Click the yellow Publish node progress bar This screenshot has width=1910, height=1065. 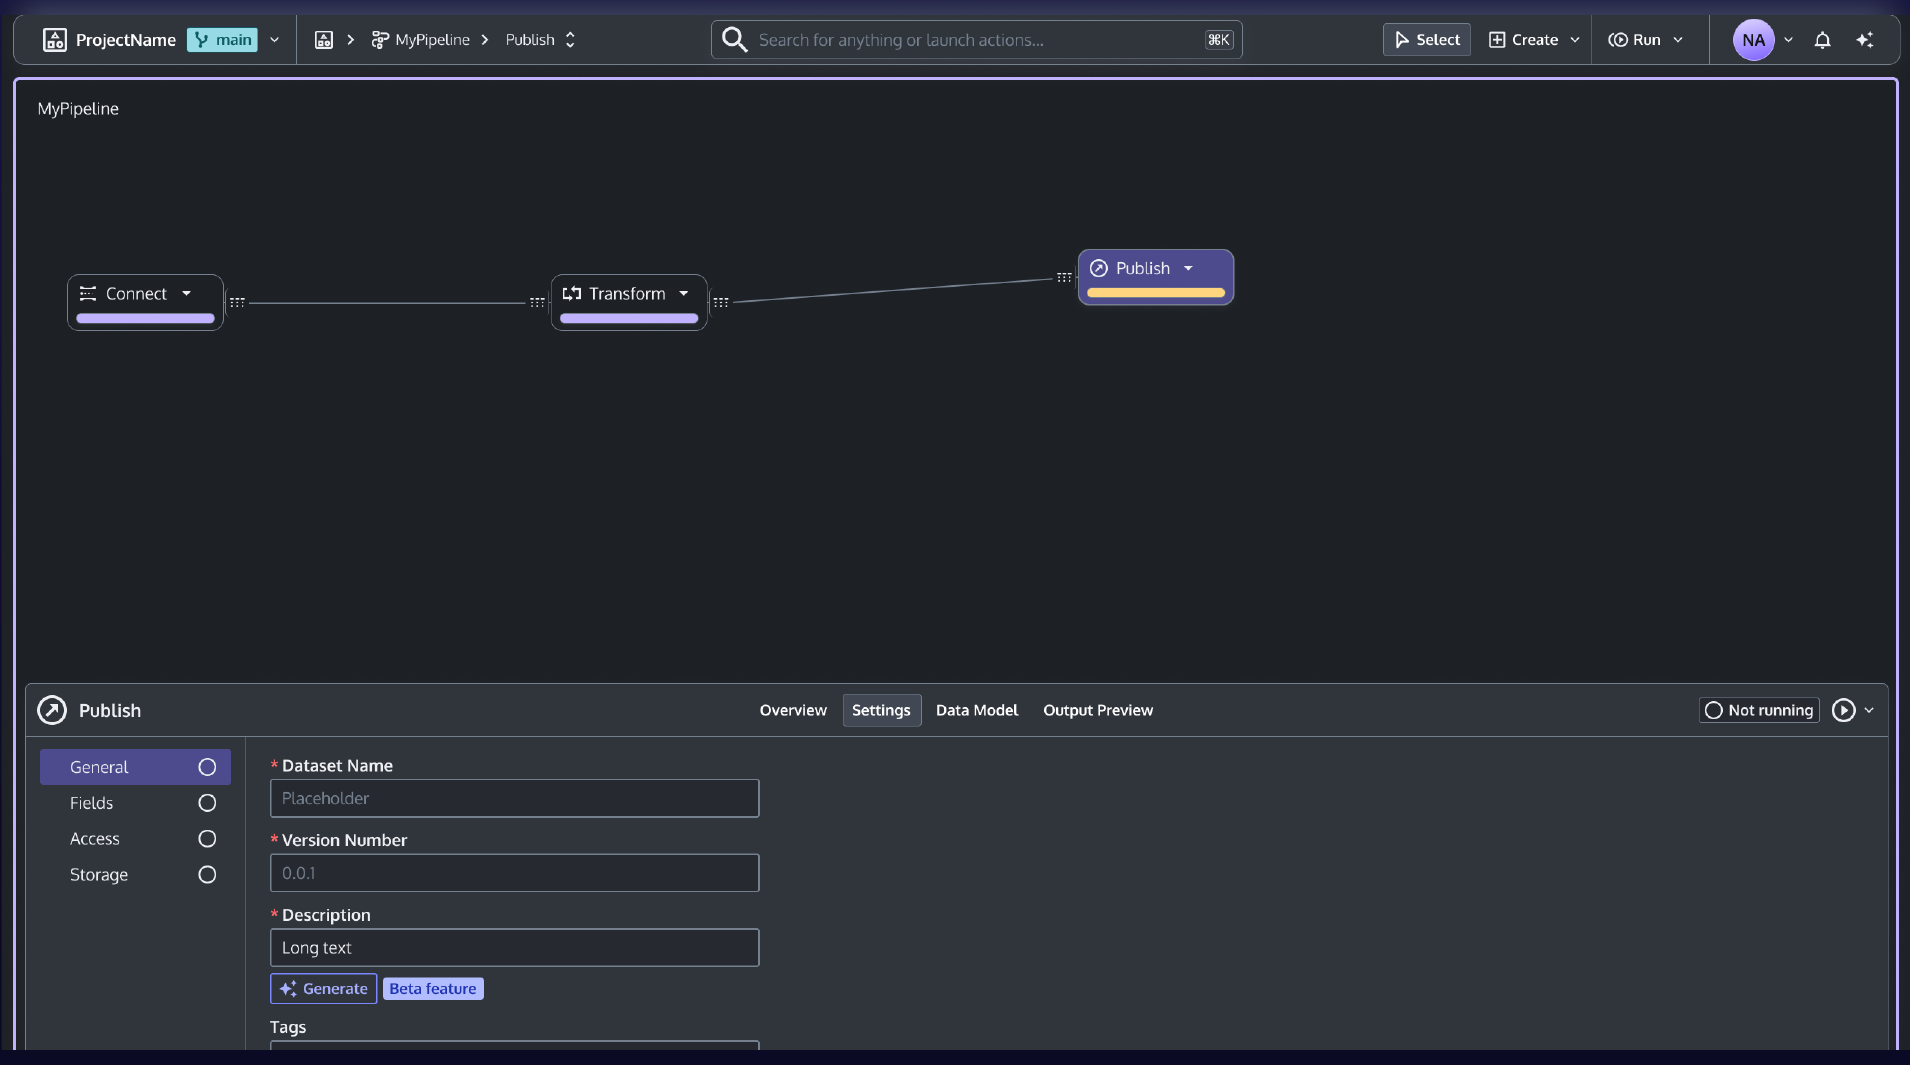1156,293
